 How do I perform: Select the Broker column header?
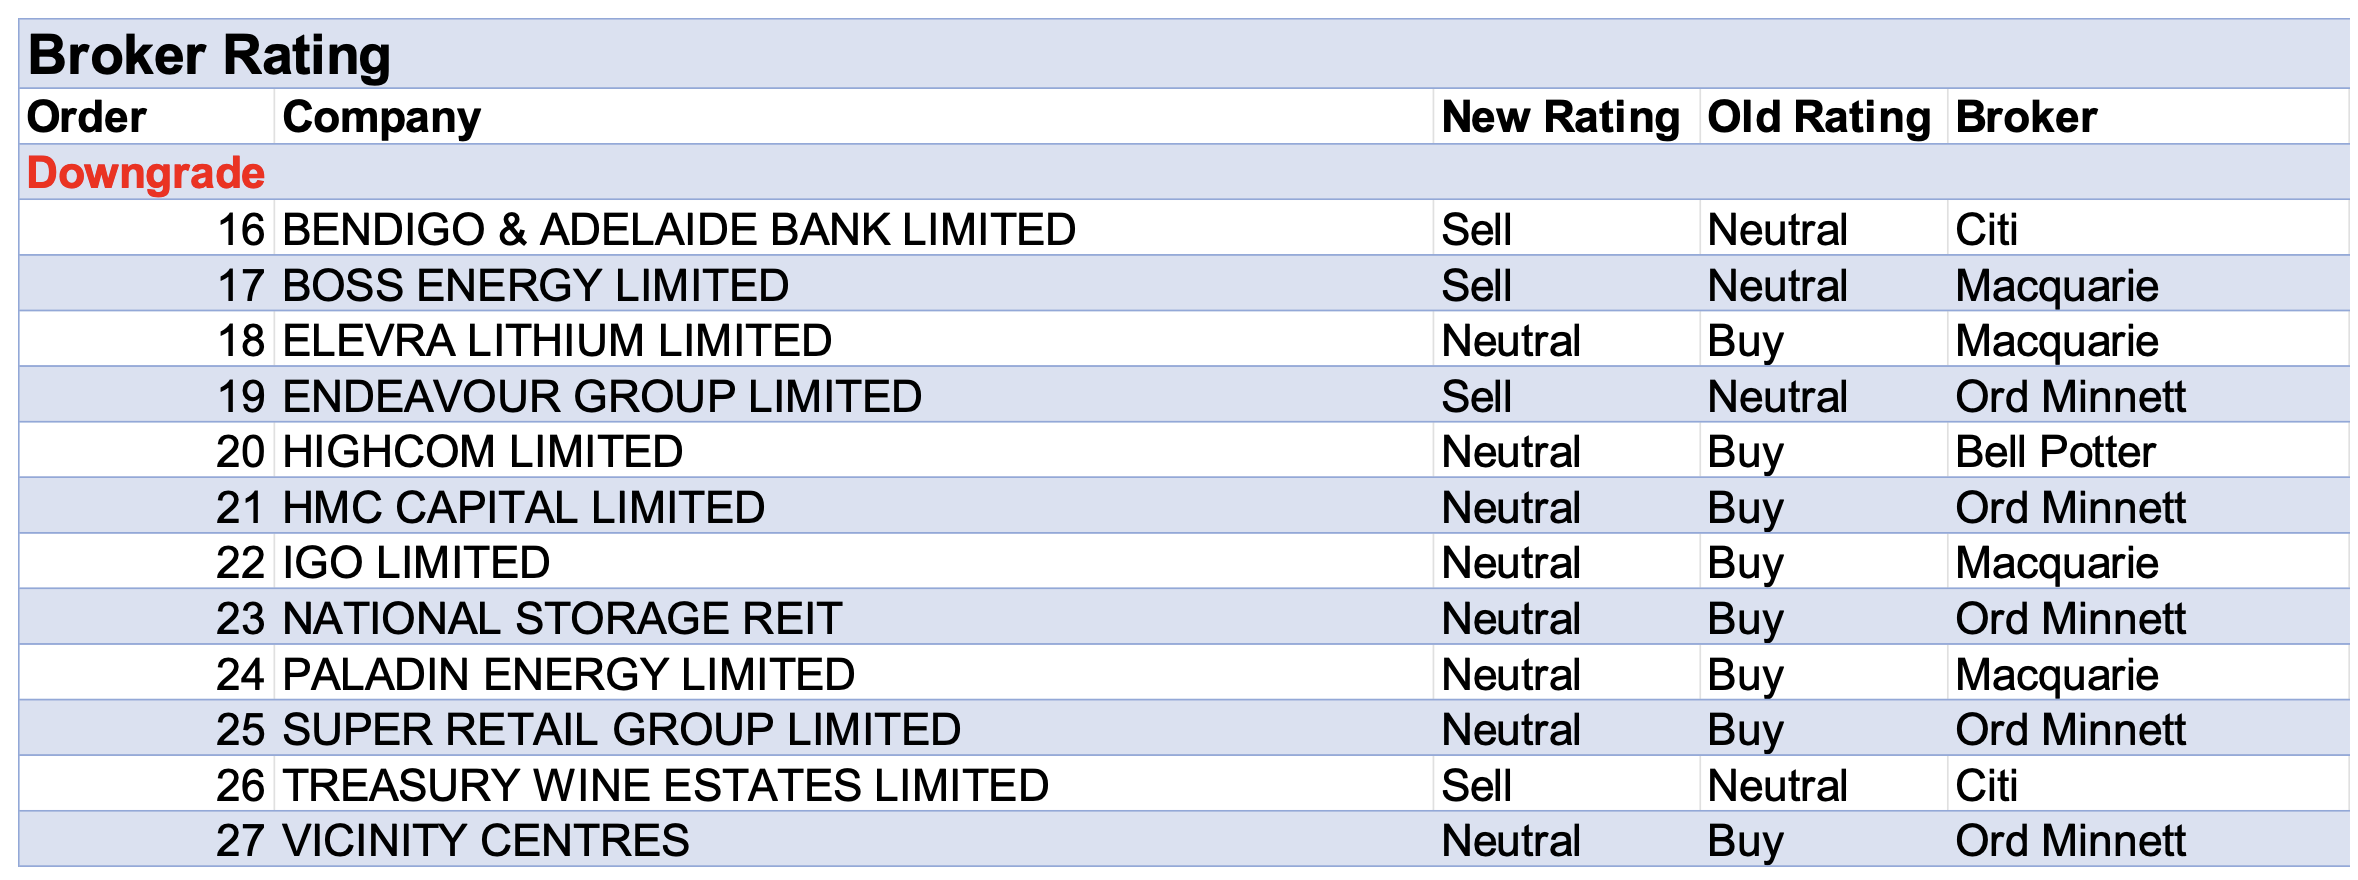(2026, 117)
